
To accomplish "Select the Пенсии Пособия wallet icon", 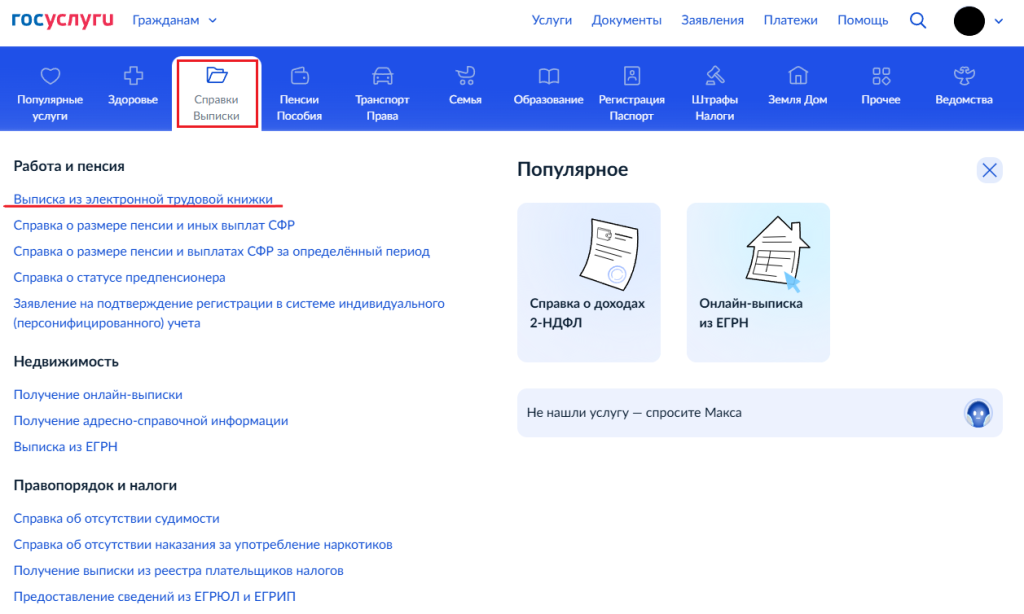I will click(x=299, y=76).
